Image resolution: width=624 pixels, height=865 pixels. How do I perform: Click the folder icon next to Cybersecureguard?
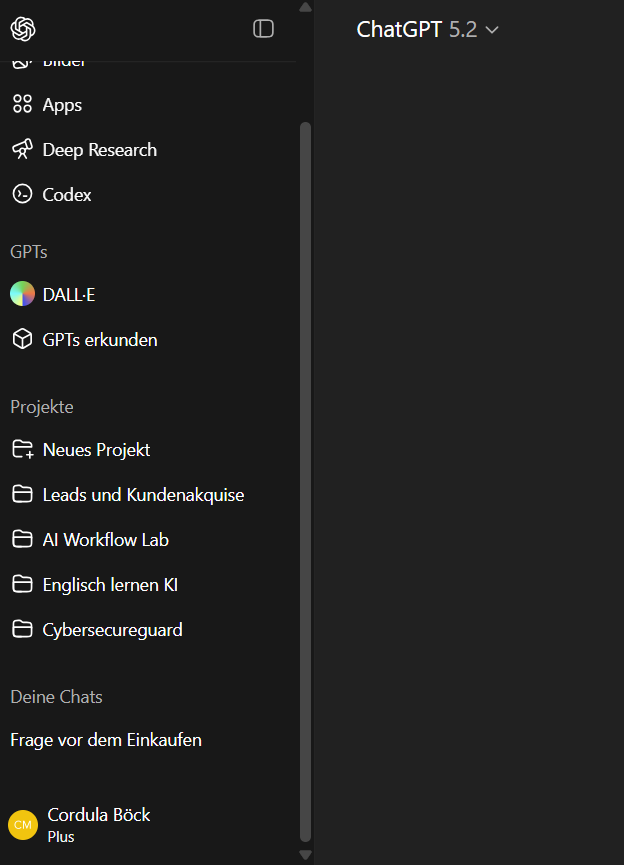point(22,629)
